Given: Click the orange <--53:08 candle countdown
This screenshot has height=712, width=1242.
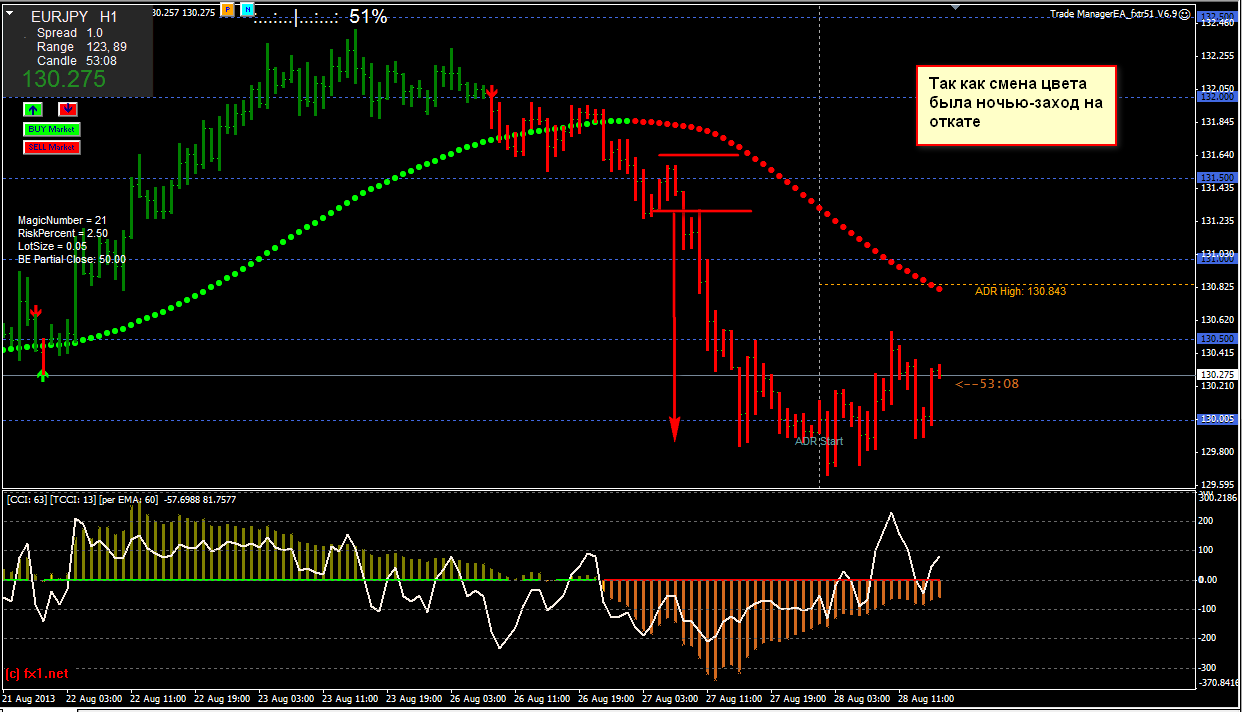Looking at the screenshot, I should pos(987,383).
